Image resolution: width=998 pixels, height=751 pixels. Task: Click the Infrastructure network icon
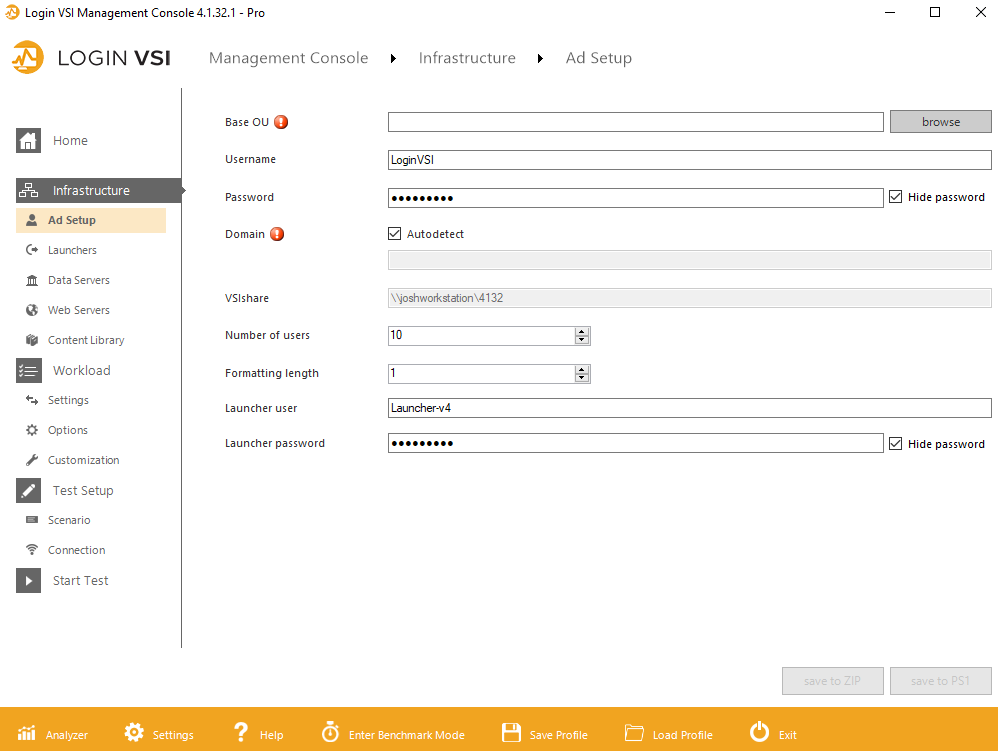point(29,190)
